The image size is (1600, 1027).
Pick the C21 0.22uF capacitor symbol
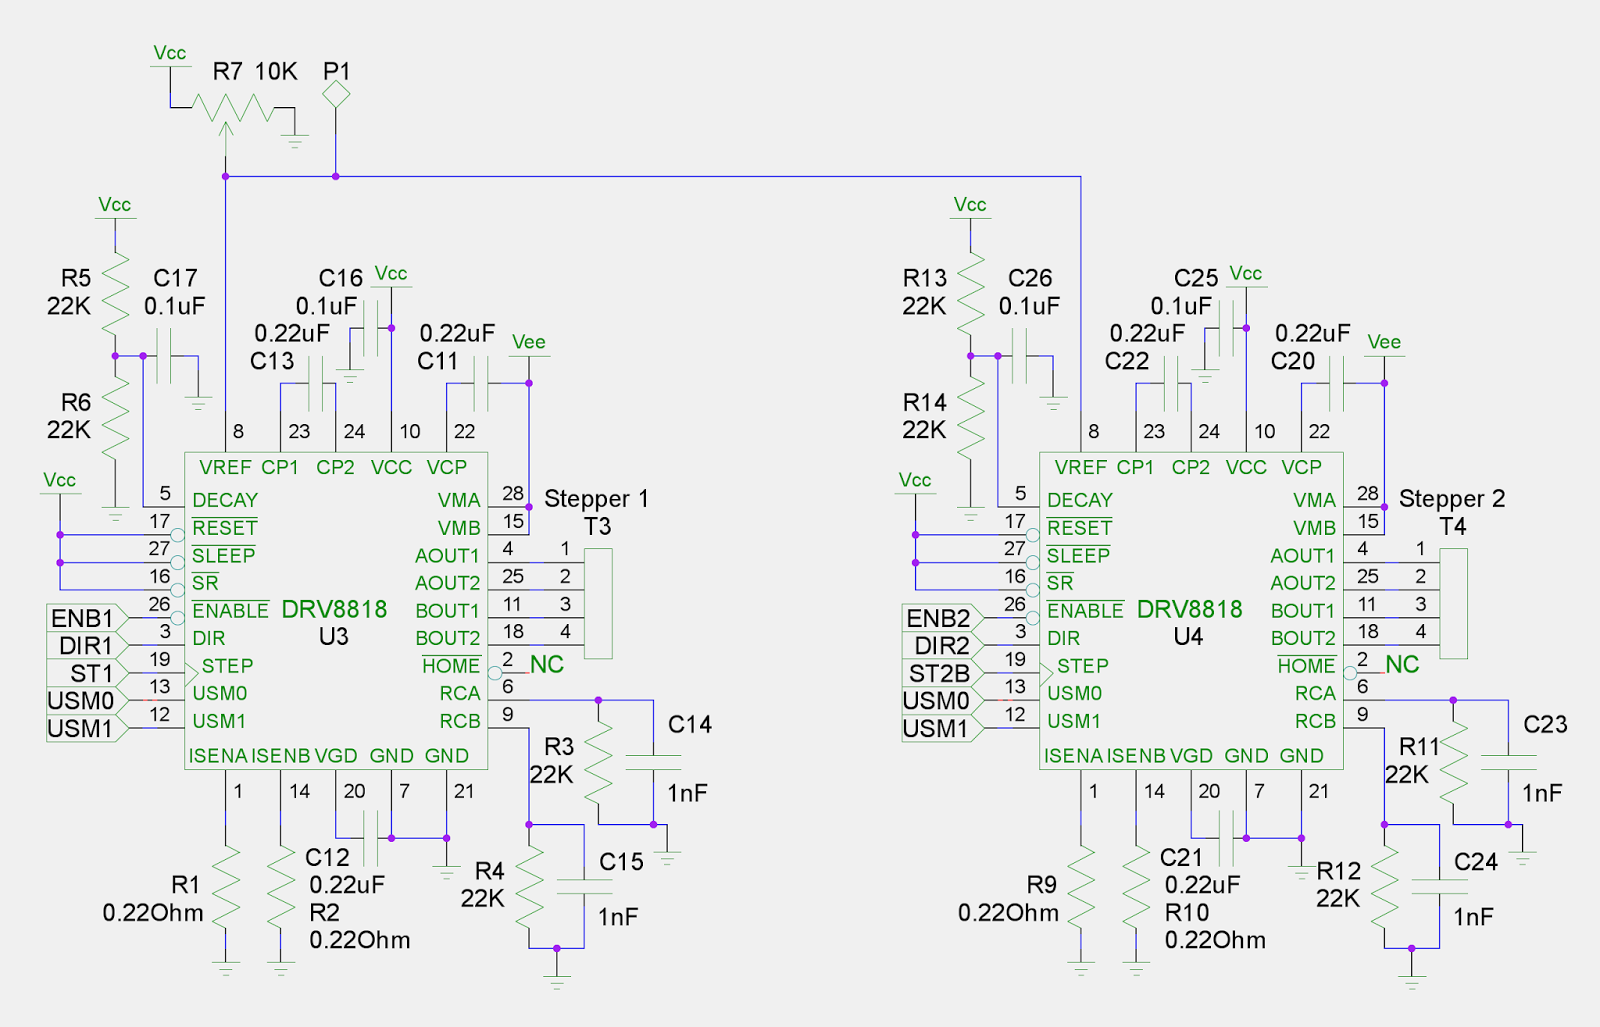tap(1226, 838)
